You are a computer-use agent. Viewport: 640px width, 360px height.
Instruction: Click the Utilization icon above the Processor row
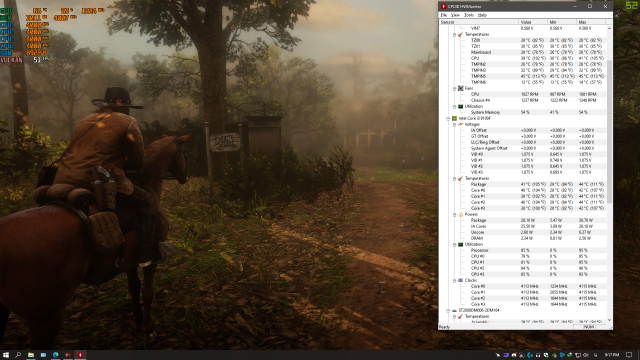(460, 244)
